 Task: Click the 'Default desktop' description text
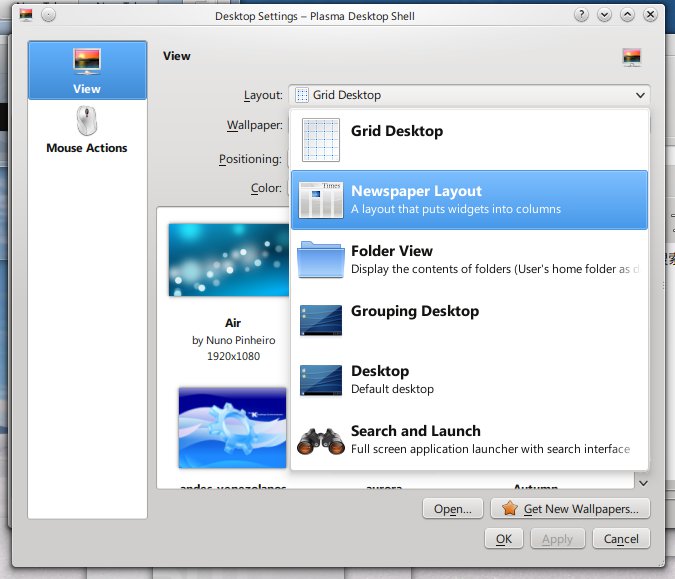393,389
